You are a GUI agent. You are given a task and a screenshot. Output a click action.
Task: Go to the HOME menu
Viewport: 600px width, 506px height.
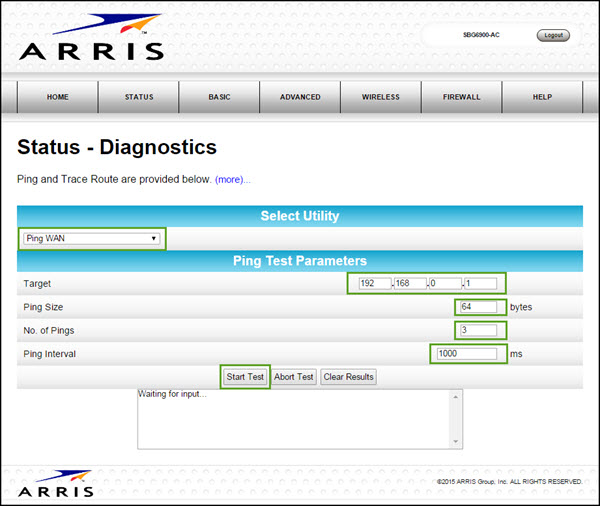(58, 97)
